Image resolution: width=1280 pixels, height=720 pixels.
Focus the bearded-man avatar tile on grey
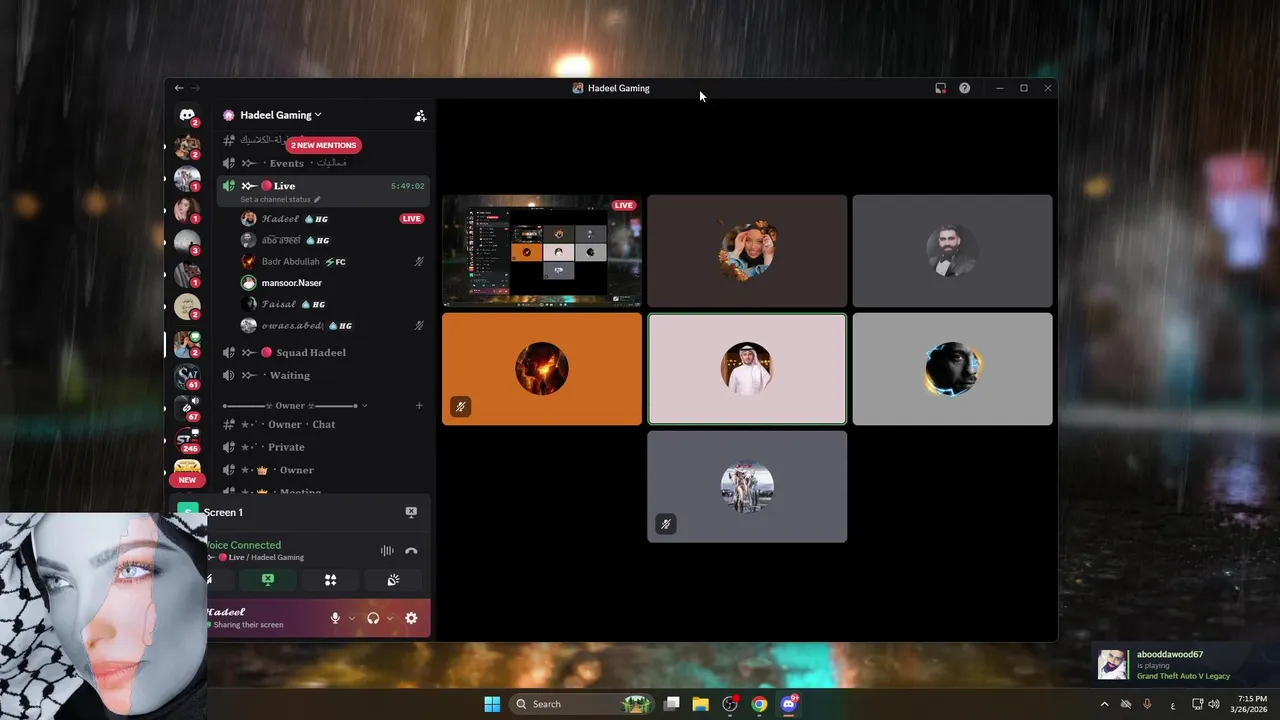click(952, 251)
